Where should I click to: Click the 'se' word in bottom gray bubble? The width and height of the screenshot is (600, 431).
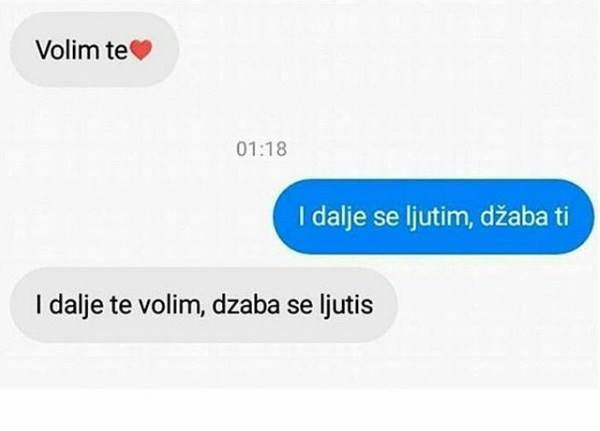298,307
